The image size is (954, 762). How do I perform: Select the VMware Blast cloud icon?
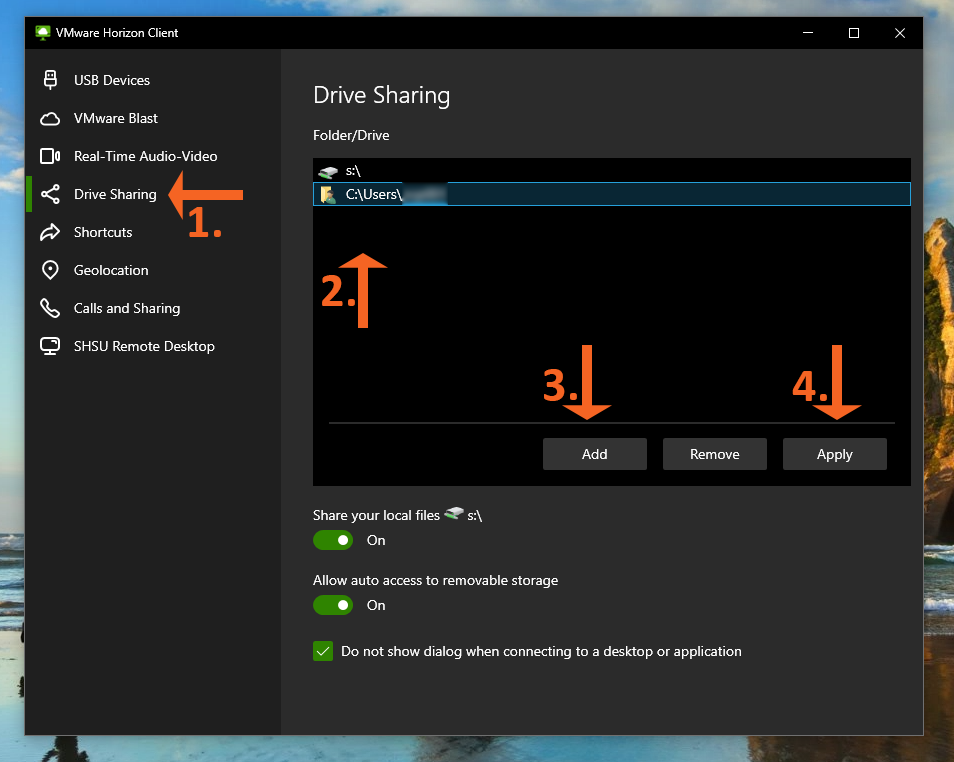[50, 118]
